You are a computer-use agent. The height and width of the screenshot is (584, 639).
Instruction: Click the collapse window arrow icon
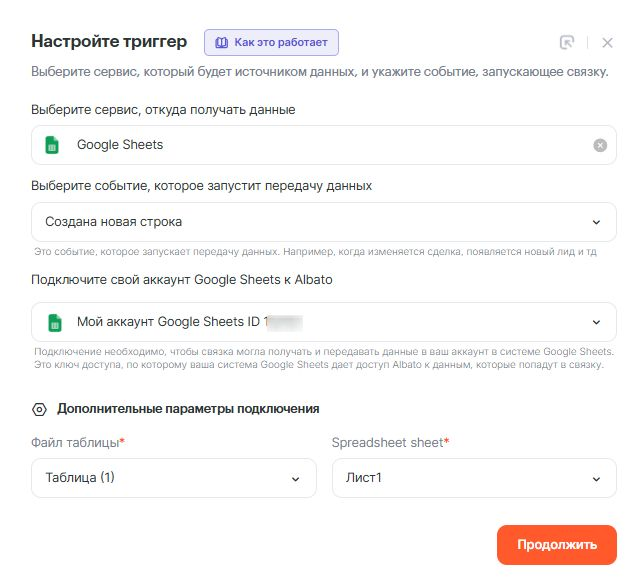(x=567, y=42)
